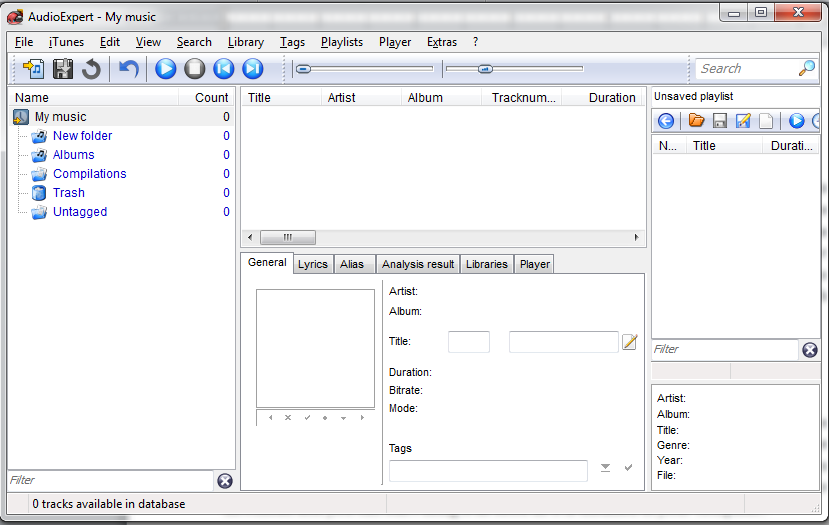Click the blue back arrow in playlist panel
This screenshot has width=829, height=525.
667,121
